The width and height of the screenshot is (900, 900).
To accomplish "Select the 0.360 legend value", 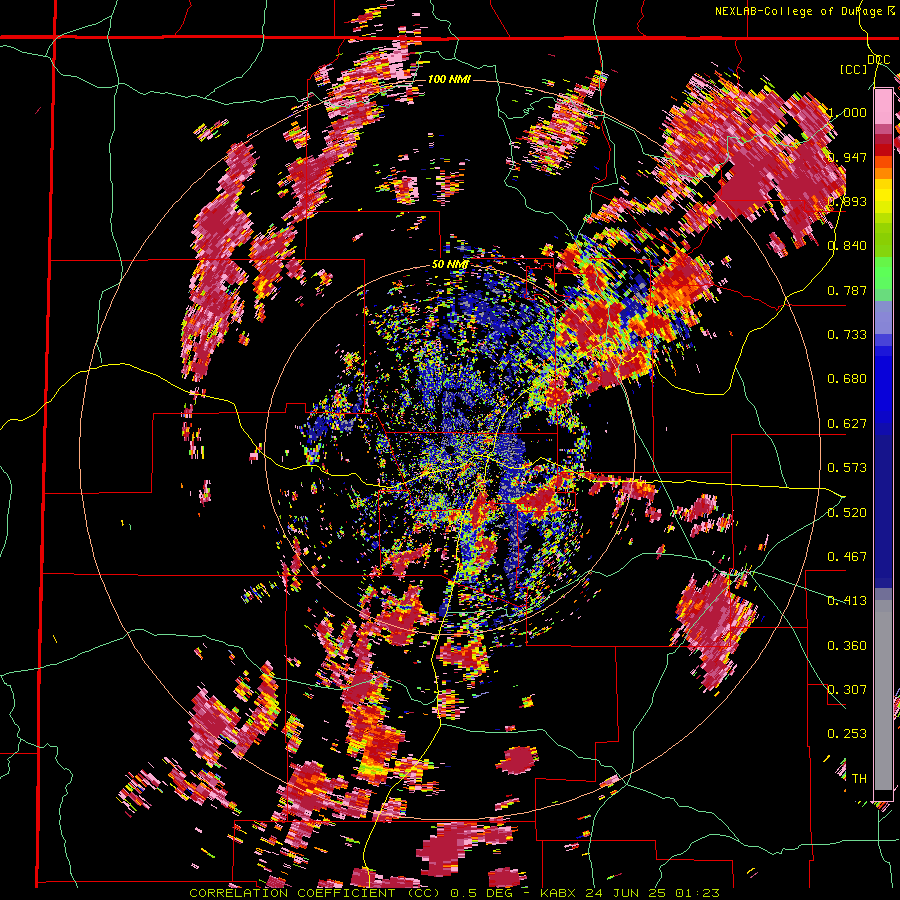I will click(847, 646).
